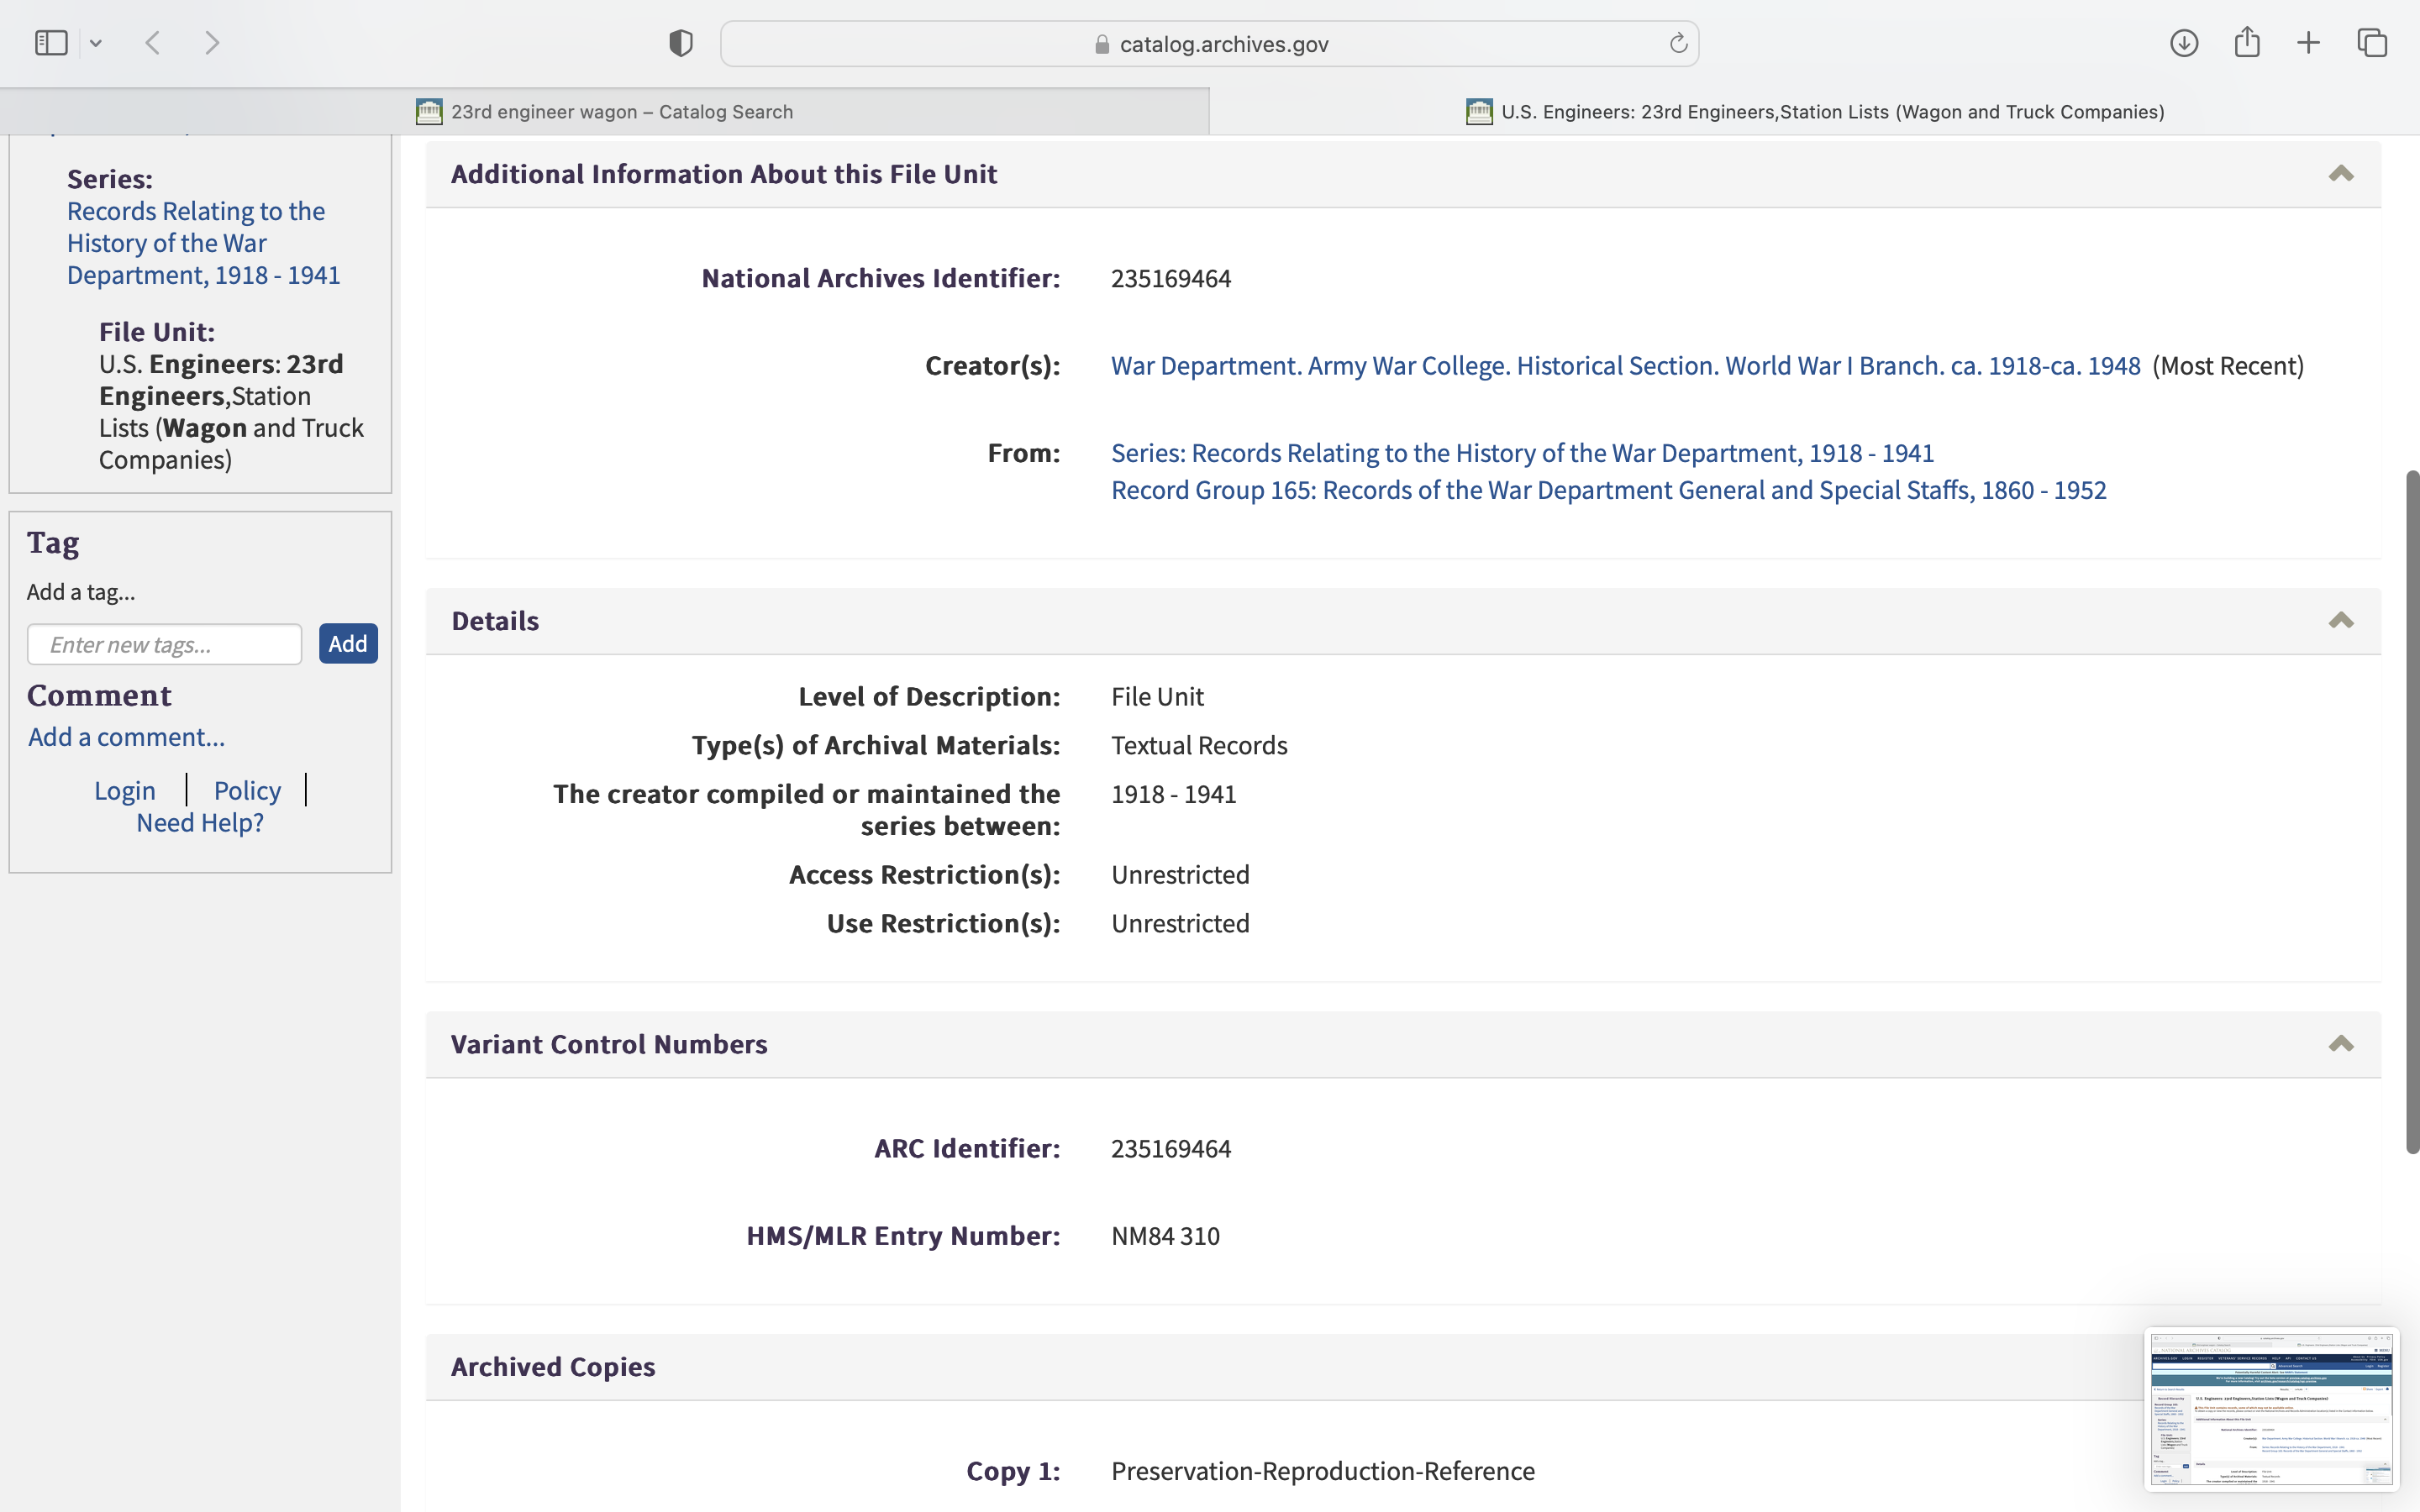Image resolution: width=2420 pixels, height=1512 pixels.
Task: Open the sidebar dropdown chevron
Action: tap(96, 43)
